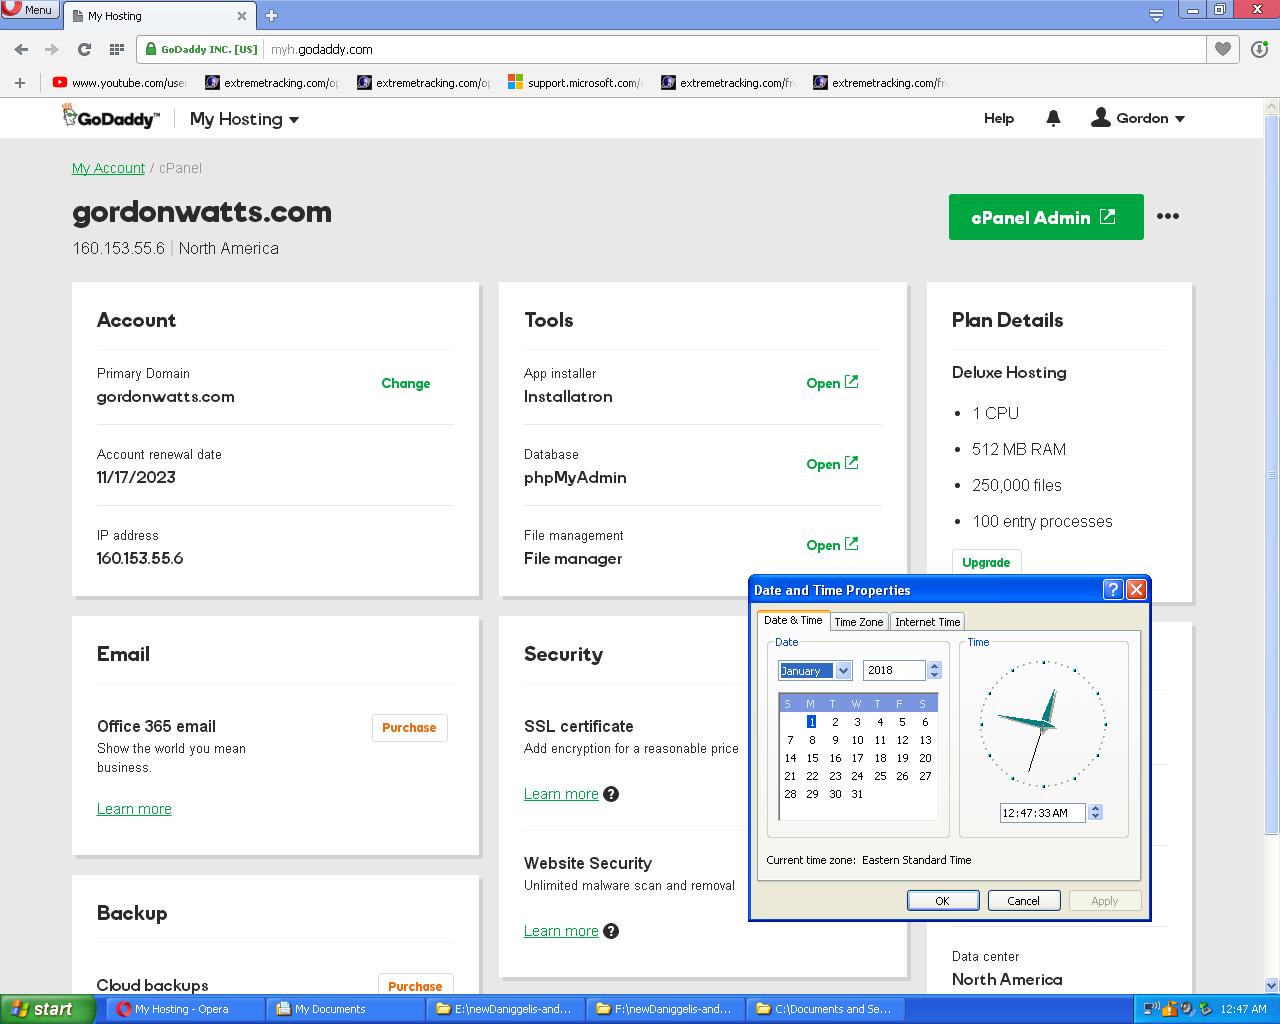Open Installatron app installer
The image size is (1280, 1024).
832,382
